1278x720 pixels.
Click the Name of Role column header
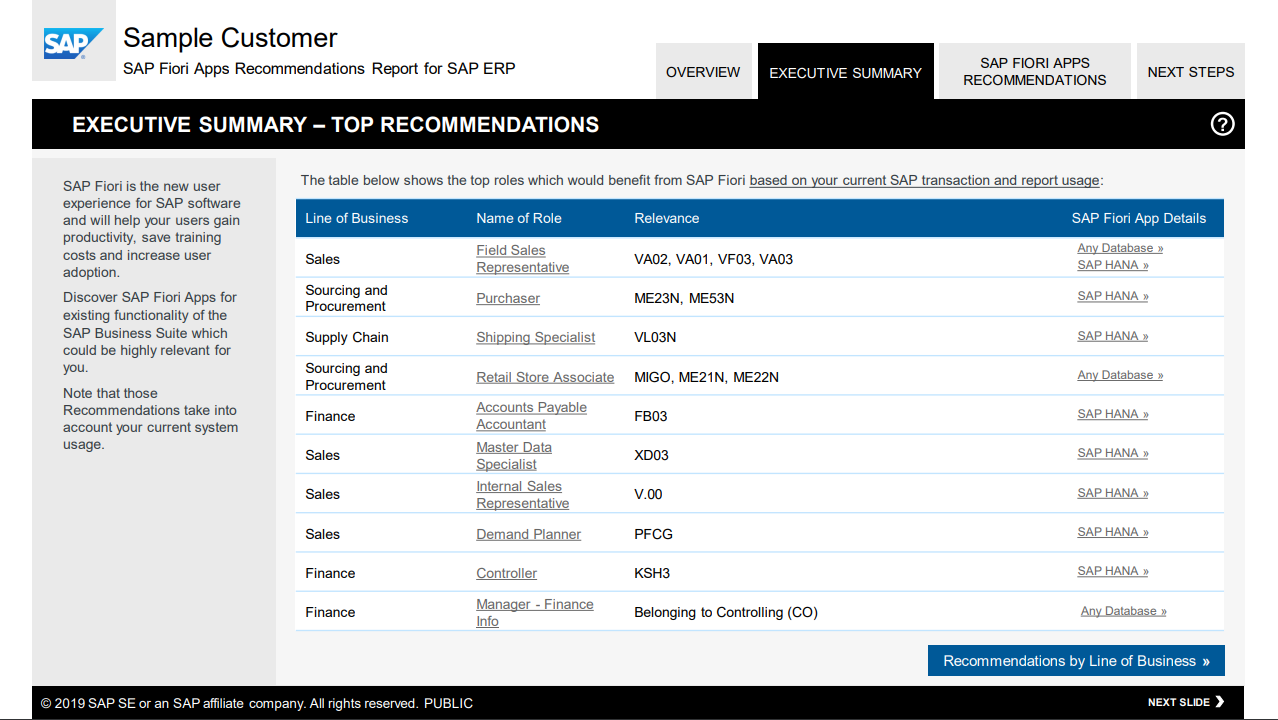[x=519, y=218]
